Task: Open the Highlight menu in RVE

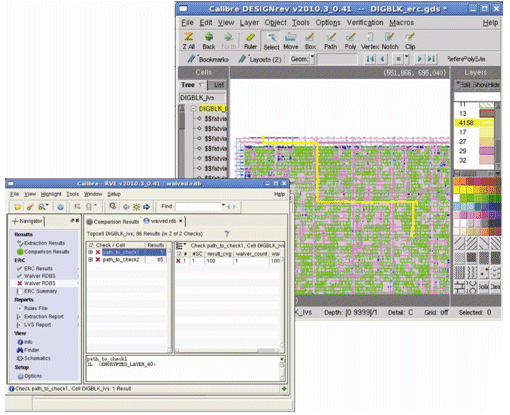Action: pyautogui.click(x=51, y=194)
